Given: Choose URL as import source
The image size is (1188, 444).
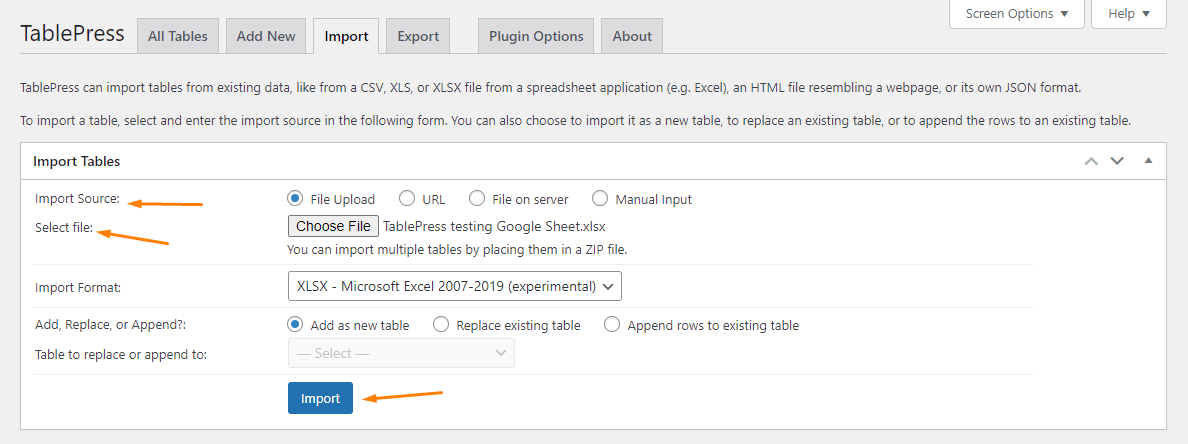Looking at the screenshot, I should [407, 199].
